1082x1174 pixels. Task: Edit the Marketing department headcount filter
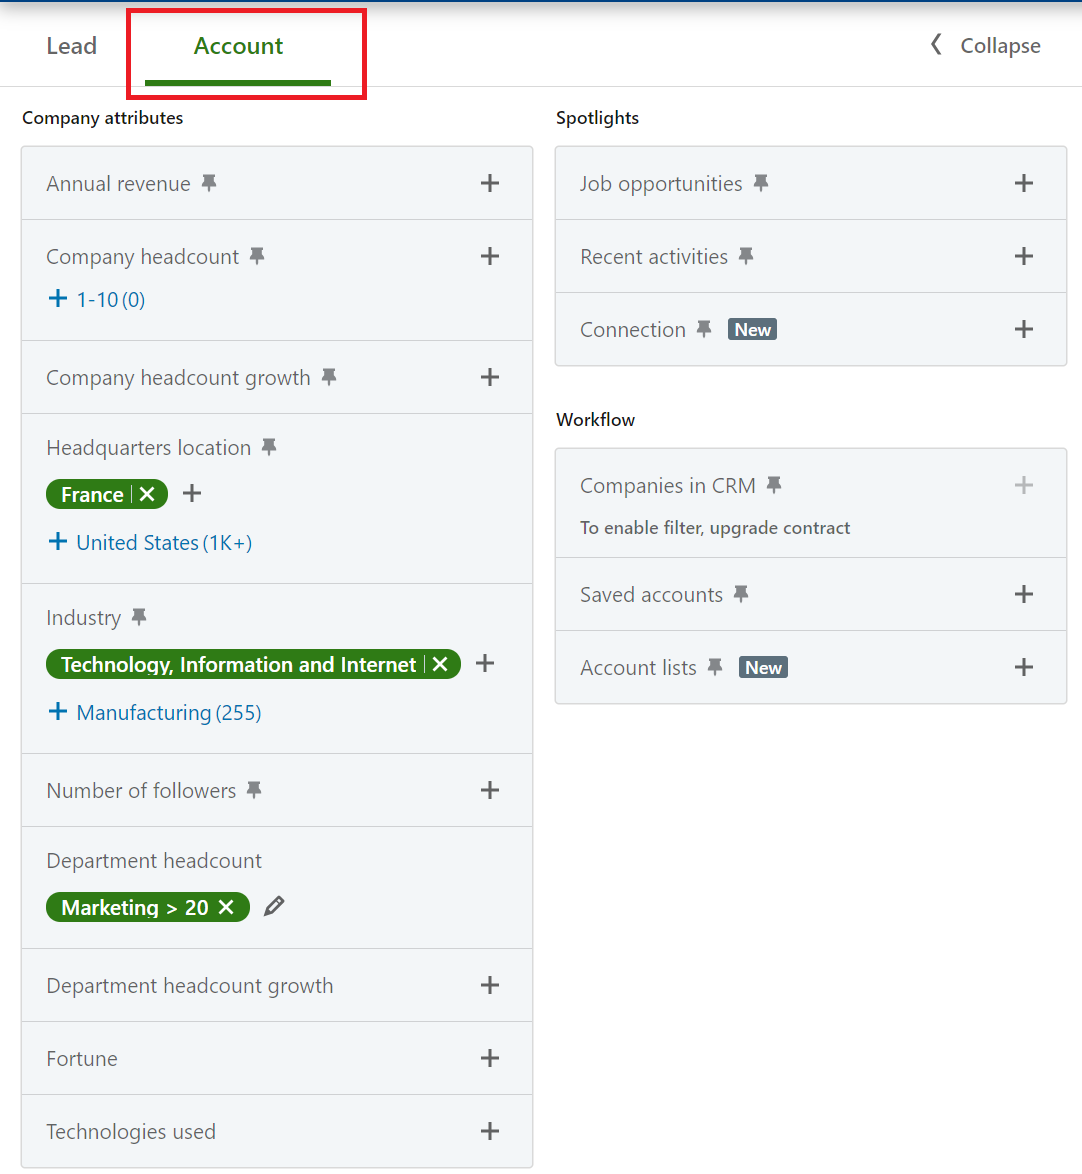coord(274,907)
